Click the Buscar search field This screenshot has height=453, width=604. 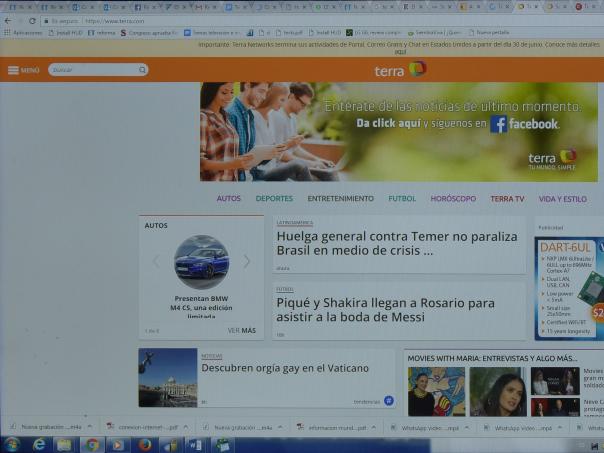tap(93, 70)
